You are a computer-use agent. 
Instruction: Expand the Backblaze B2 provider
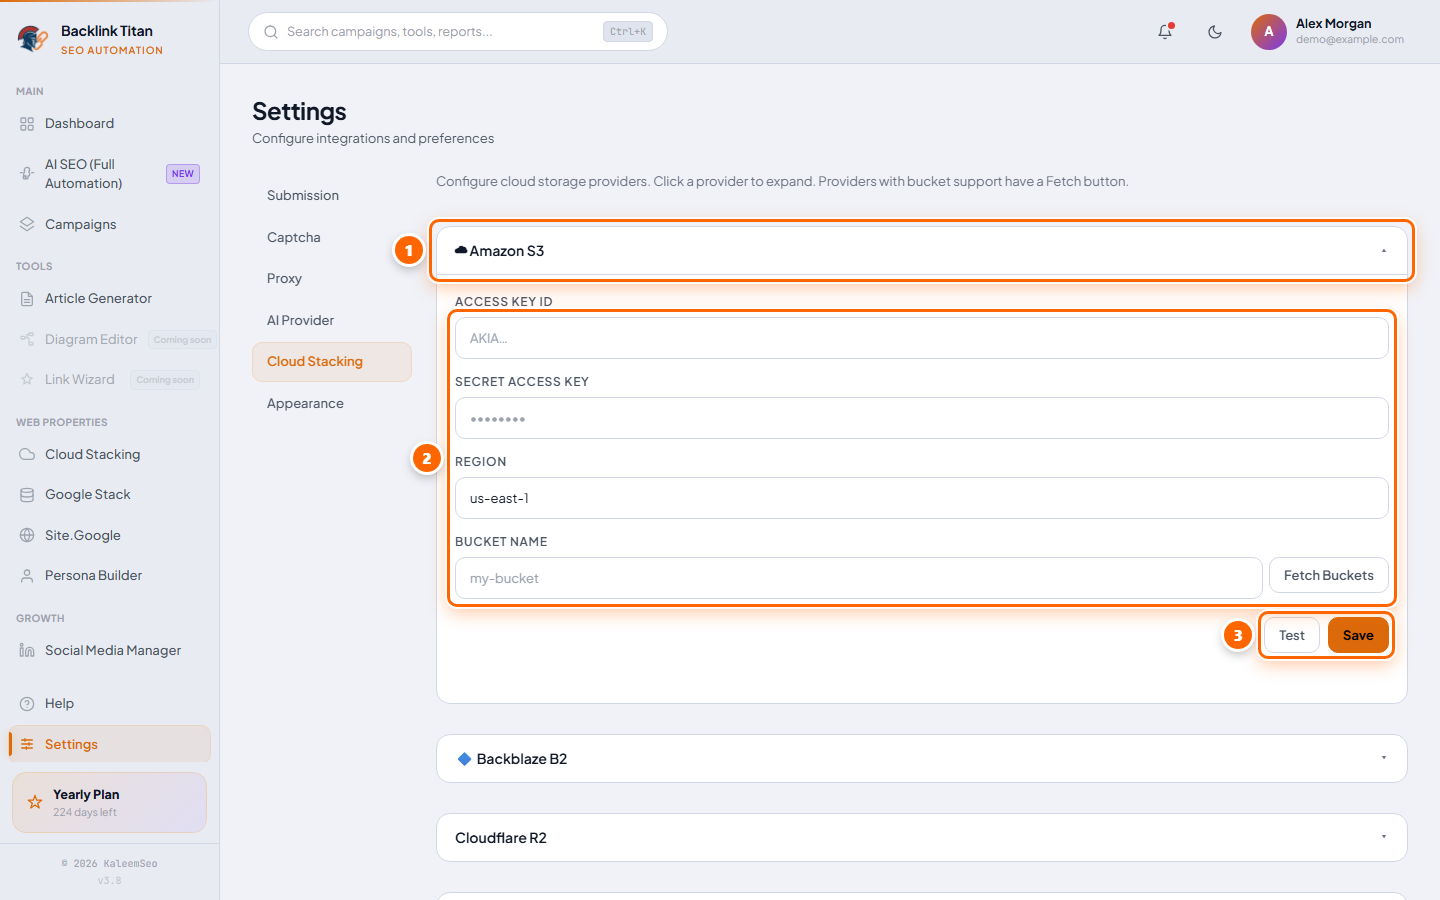pos(922,759)
